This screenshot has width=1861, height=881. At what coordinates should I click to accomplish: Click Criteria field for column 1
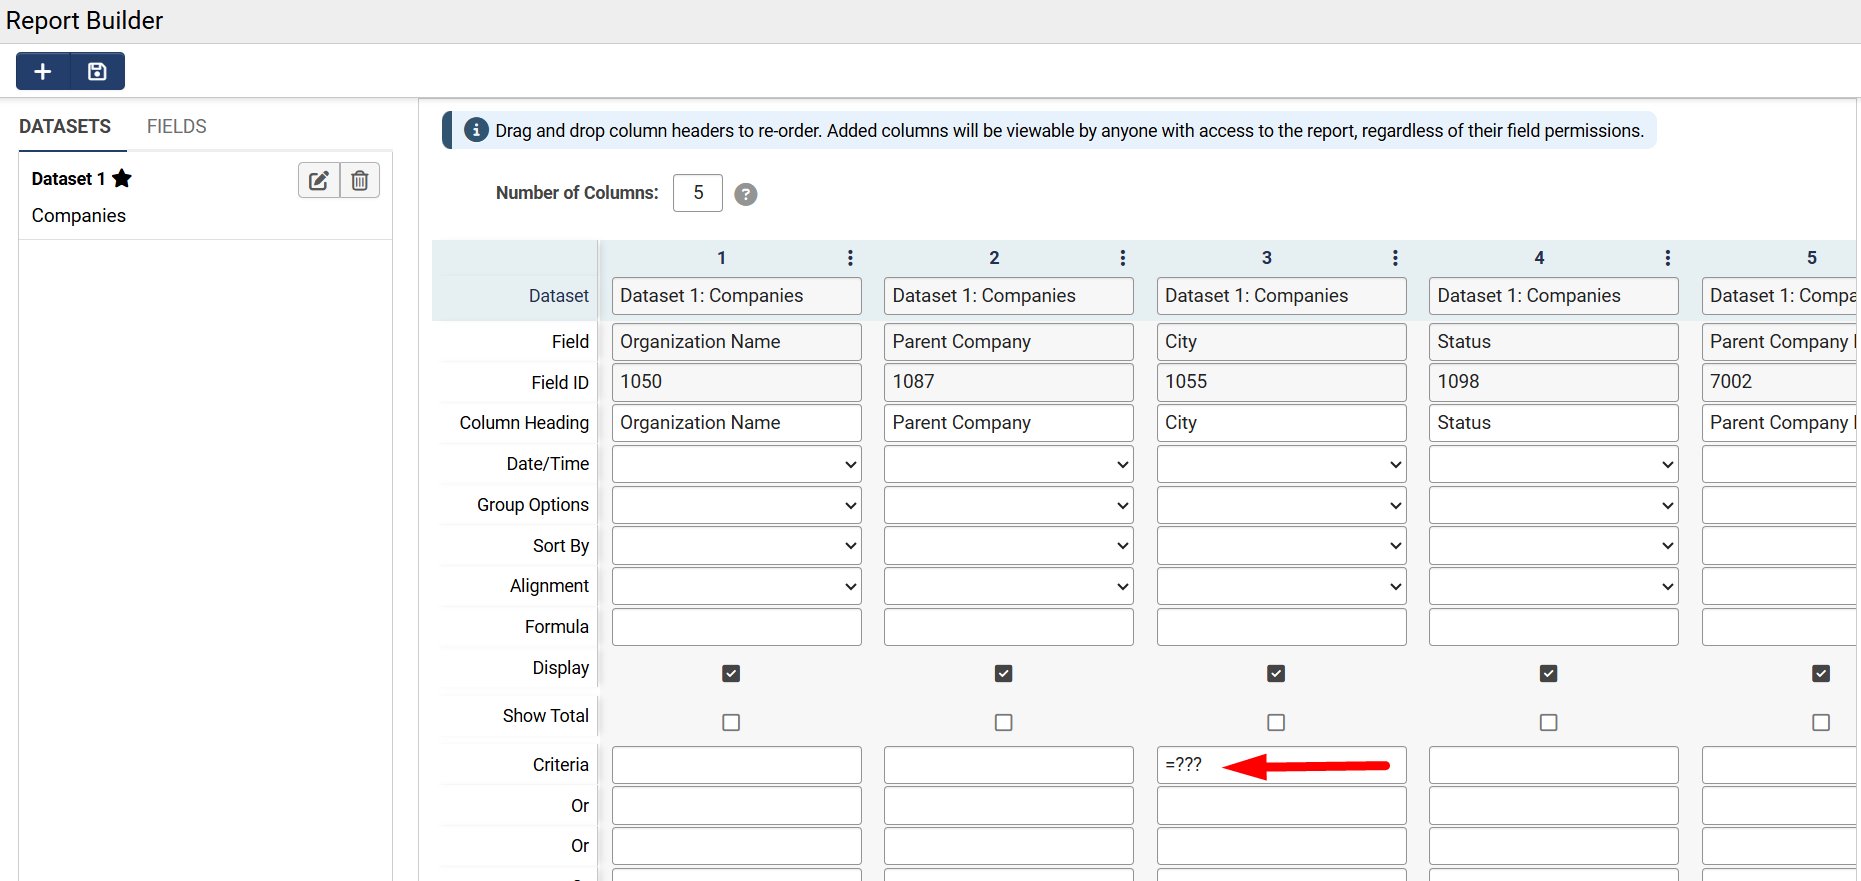(x=737, y=765)
